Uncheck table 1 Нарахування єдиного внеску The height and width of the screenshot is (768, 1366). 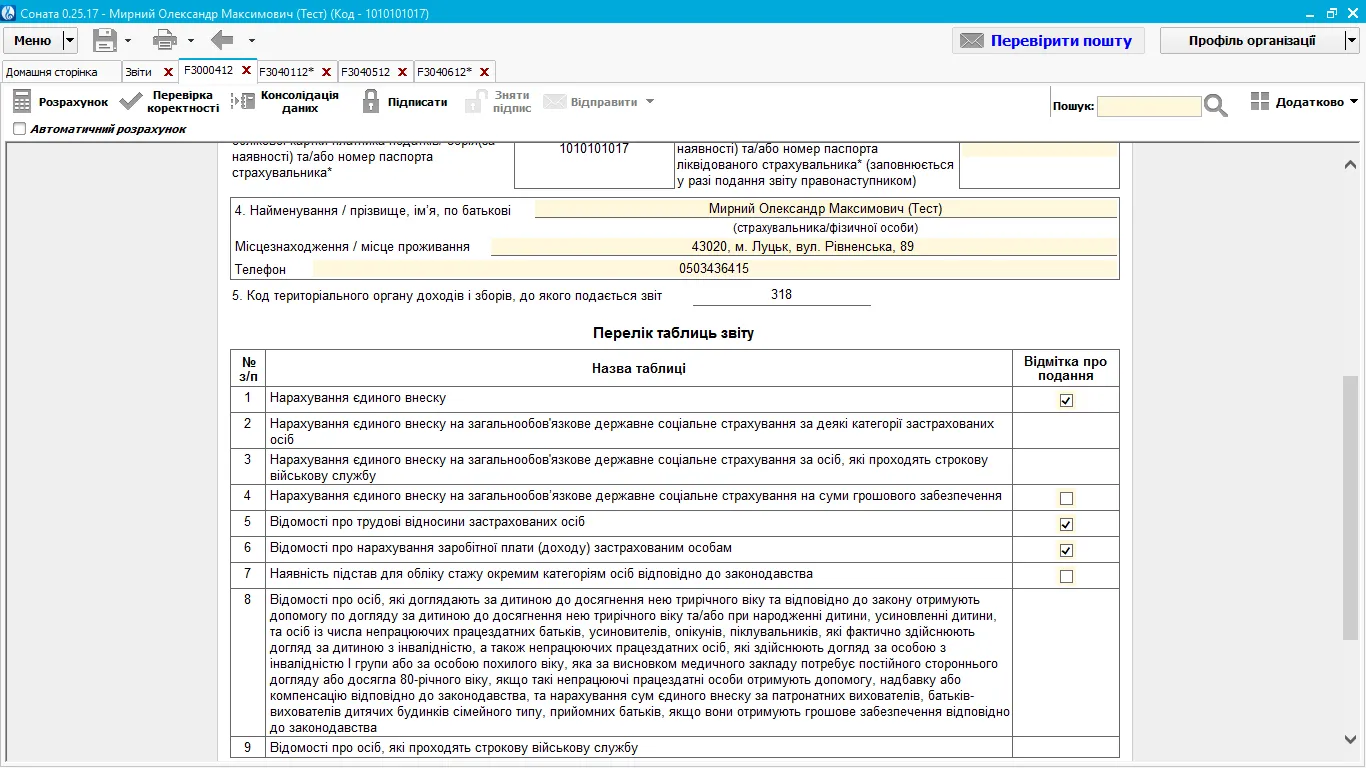pos(1066,400)
